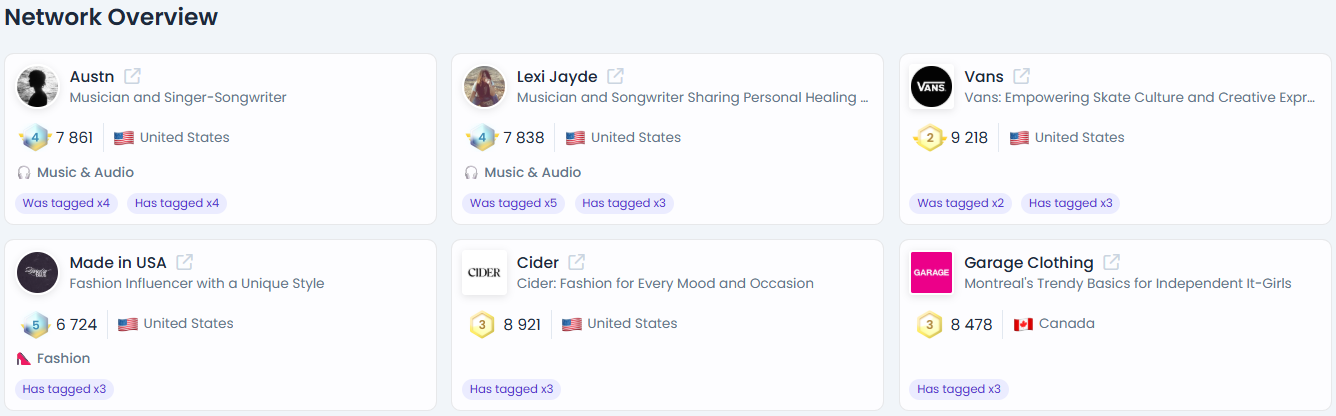Open Made in USA external link icon
This screenshot has height=416, width=1336.
[x=185, y=262]
